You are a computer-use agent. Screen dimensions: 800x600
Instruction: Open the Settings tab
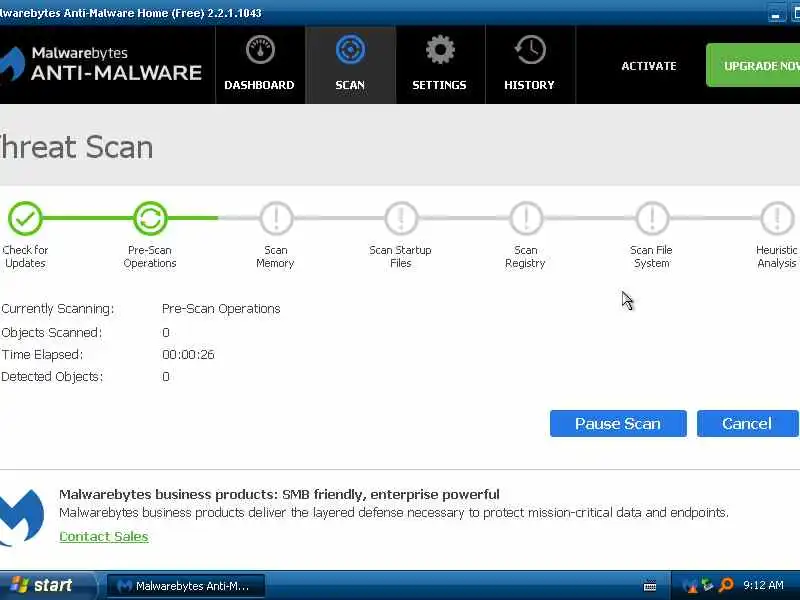click(x=440, y=65)
